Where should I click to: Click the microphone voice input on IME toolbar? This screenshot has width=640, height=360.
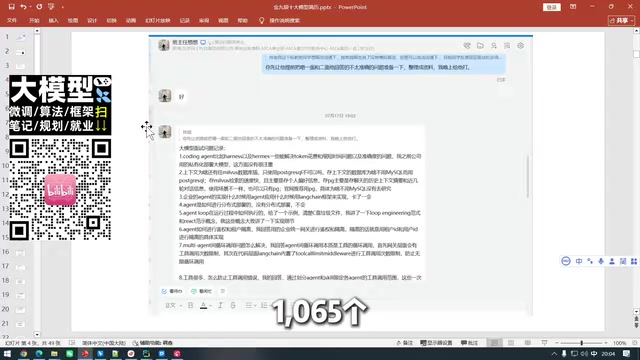pyautogui.click(x=601, y=261)
